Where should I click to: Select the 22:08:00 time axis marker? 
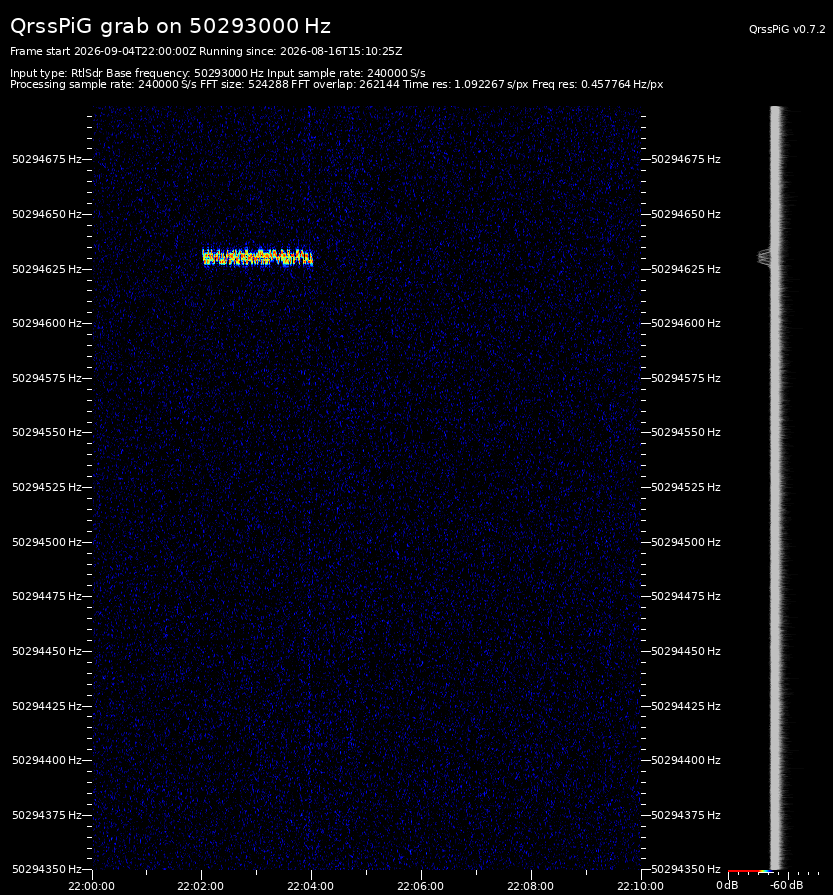pos(530,886)
